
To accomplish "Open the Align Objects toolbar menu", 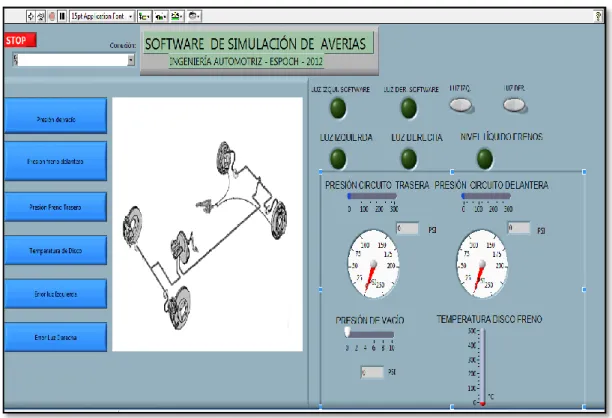I will (x=144, y=16).
